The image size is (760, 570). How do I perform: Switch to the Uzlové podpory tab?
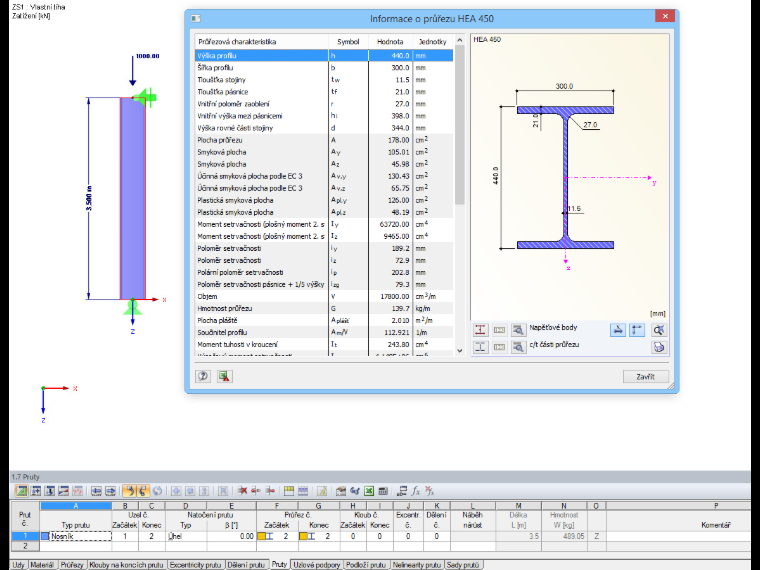[317, 565]
